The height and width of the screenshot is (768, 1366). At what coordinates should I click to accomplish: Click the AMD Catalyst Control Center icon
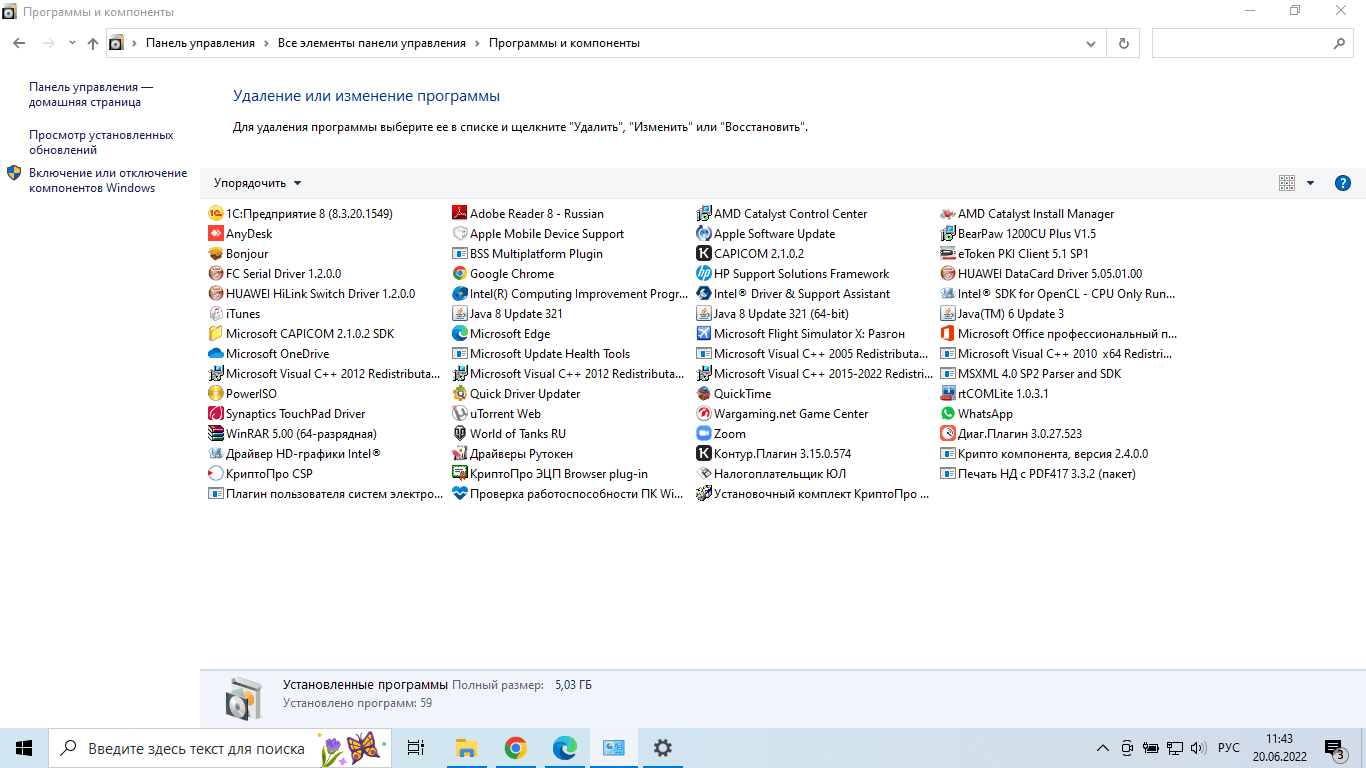click(x=704, y=214)
